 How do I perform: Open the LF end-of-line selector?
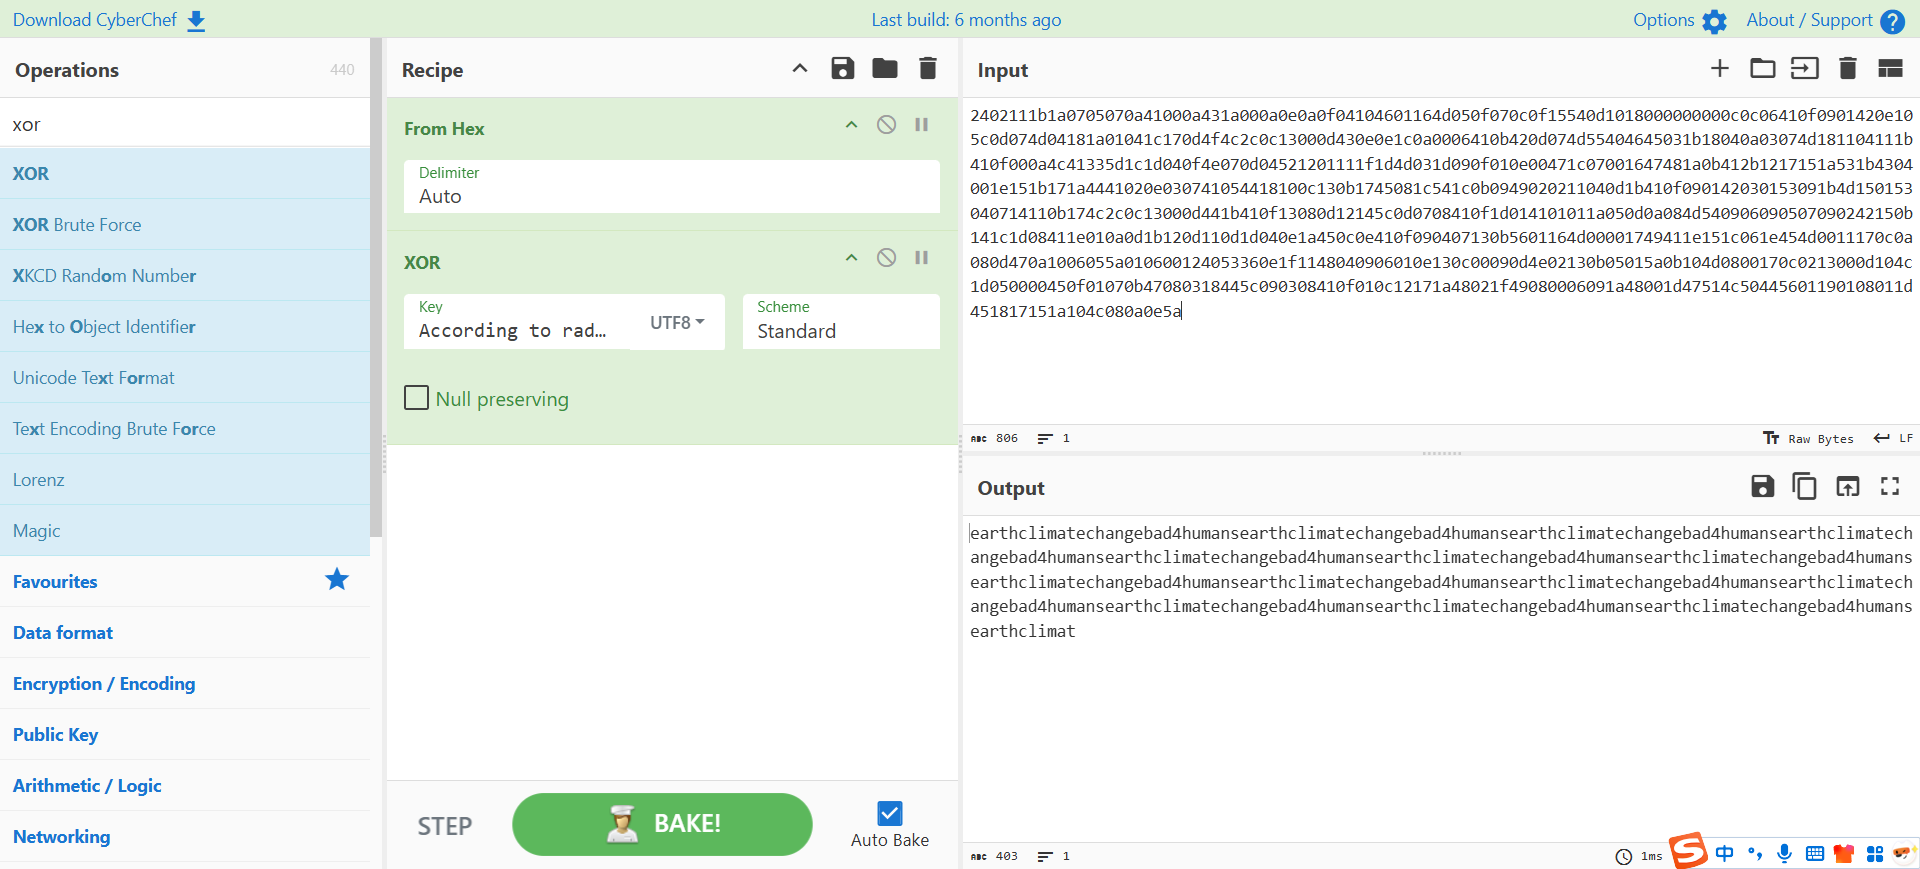tap(1893, 438)
